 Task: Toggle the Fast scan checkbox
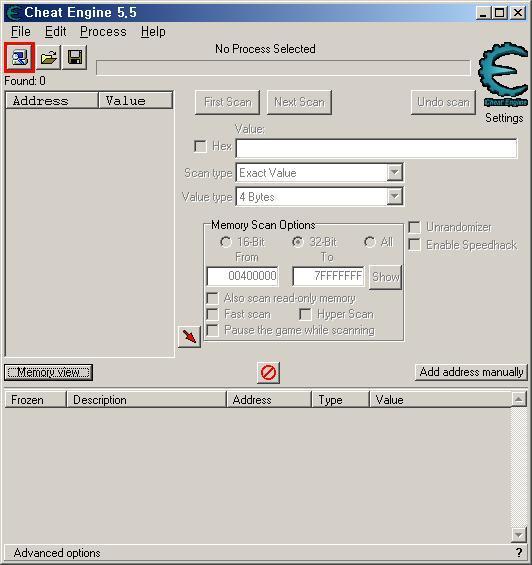click(x=212, y=314)
